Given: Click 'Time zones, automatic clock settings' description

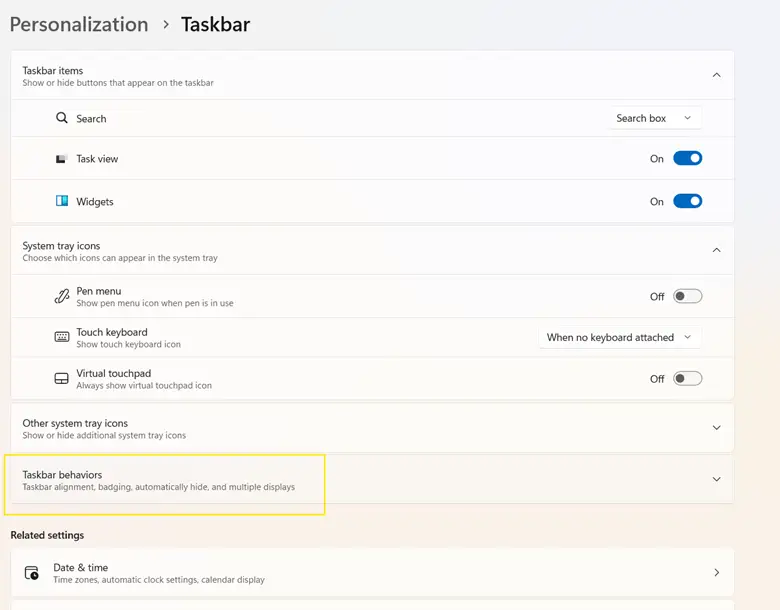Looking at the screenshot, I should click(x=159, y=580).
